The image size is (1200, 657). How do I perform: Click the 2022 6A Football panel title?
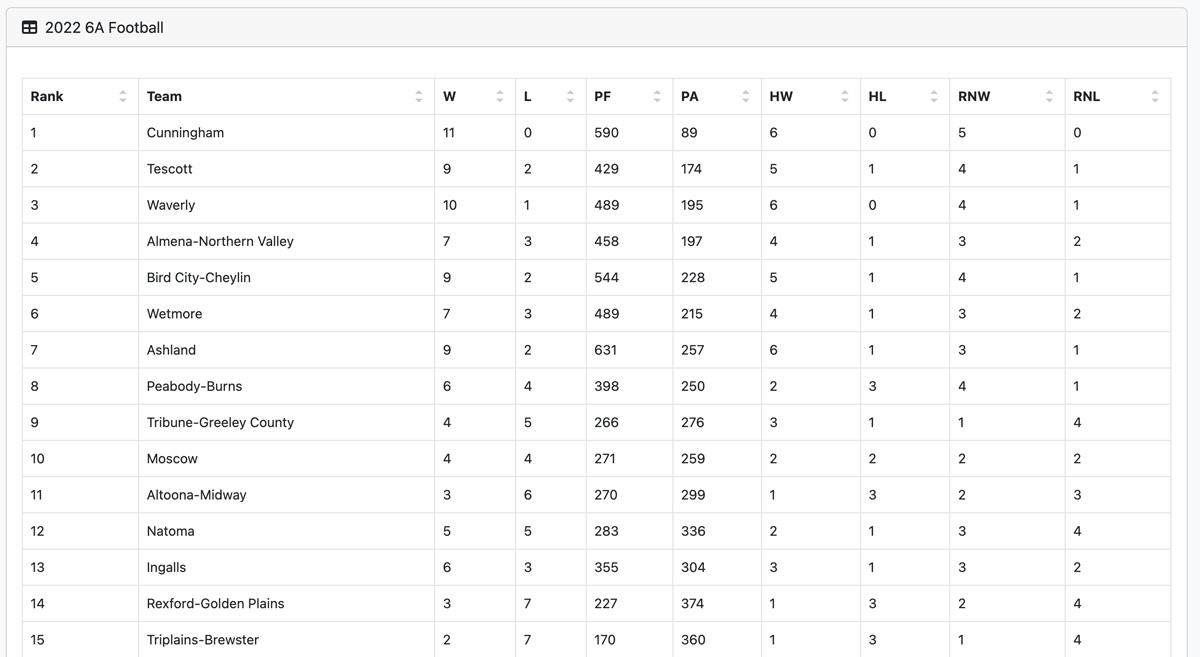(104, 28)
